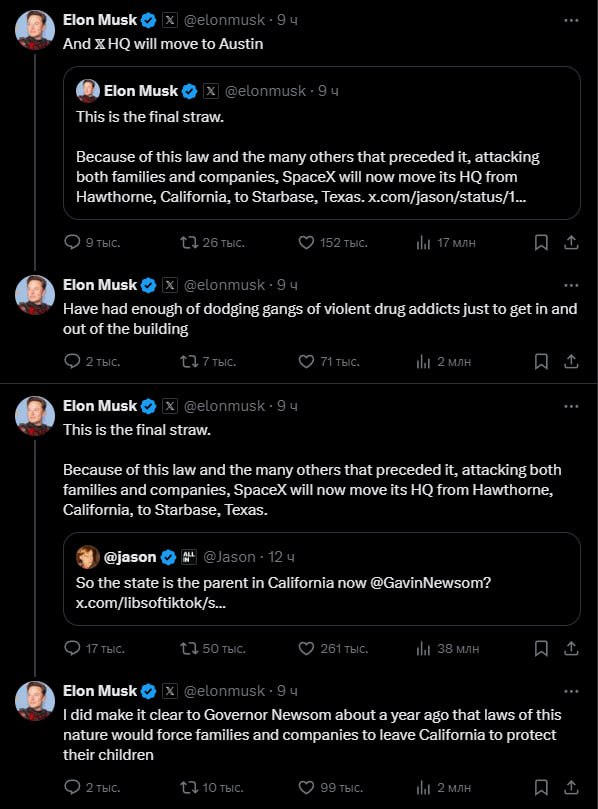Share the Governor Newsom tweet
598x809 pixels.
(x=571, y=787)
